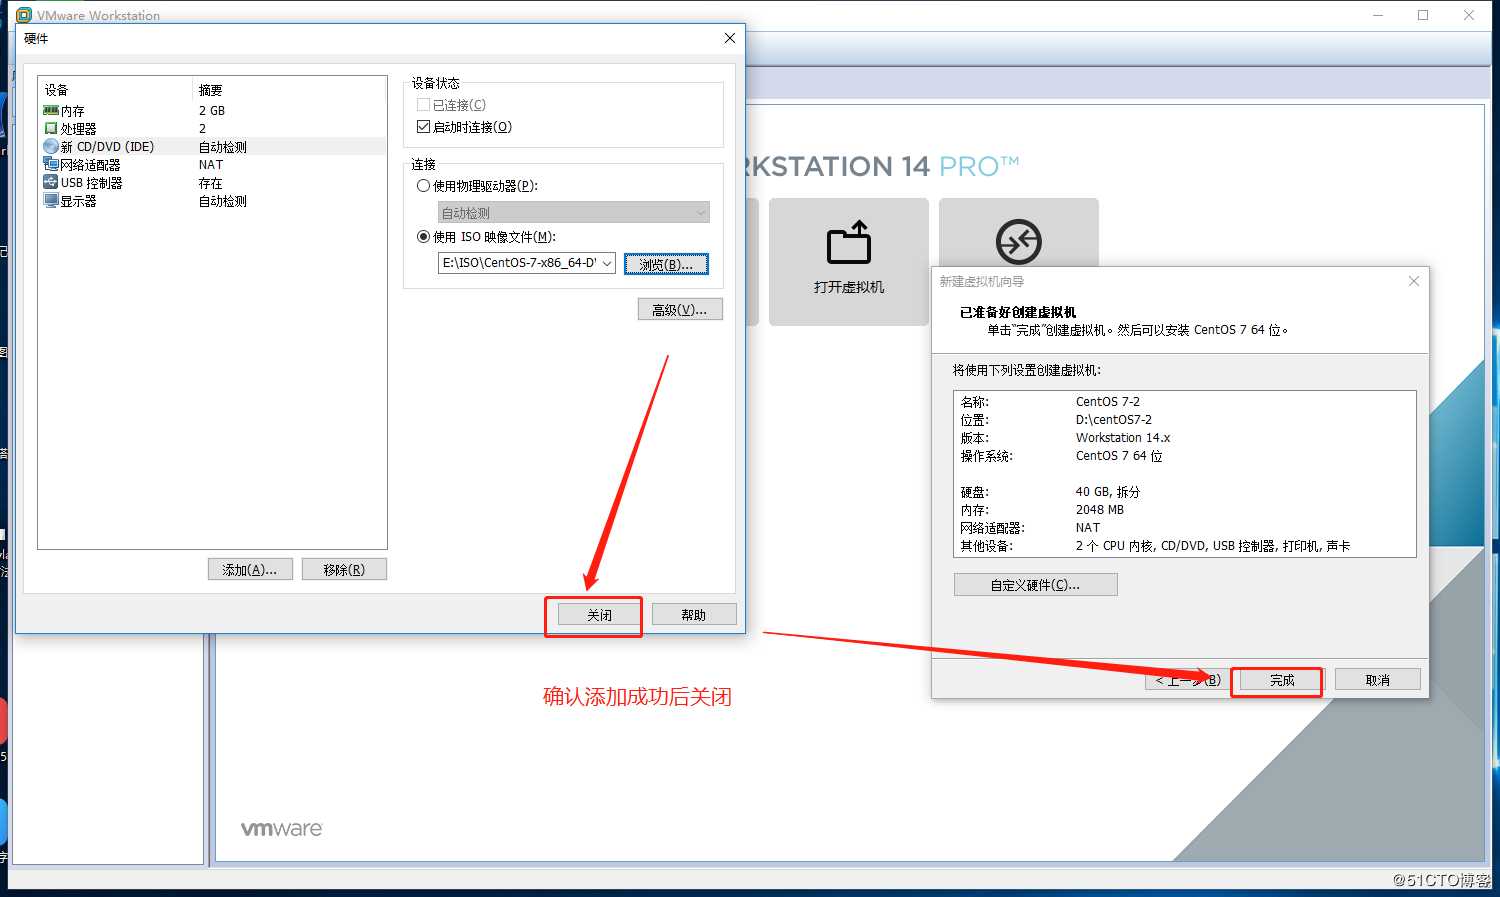Click the CPU icon beside 处理器
Screen dimensions: 1500x897
tap(51, 128)
